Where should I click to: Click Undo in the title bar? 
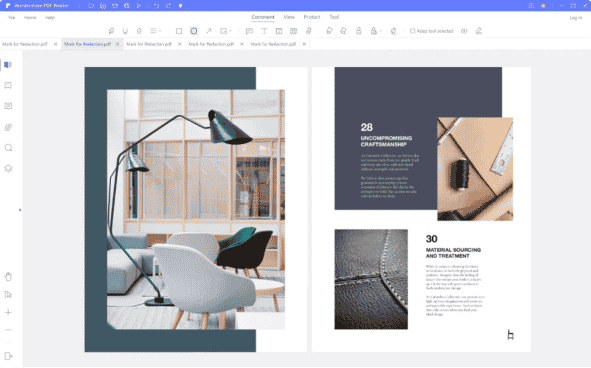(x=156, y=6)
